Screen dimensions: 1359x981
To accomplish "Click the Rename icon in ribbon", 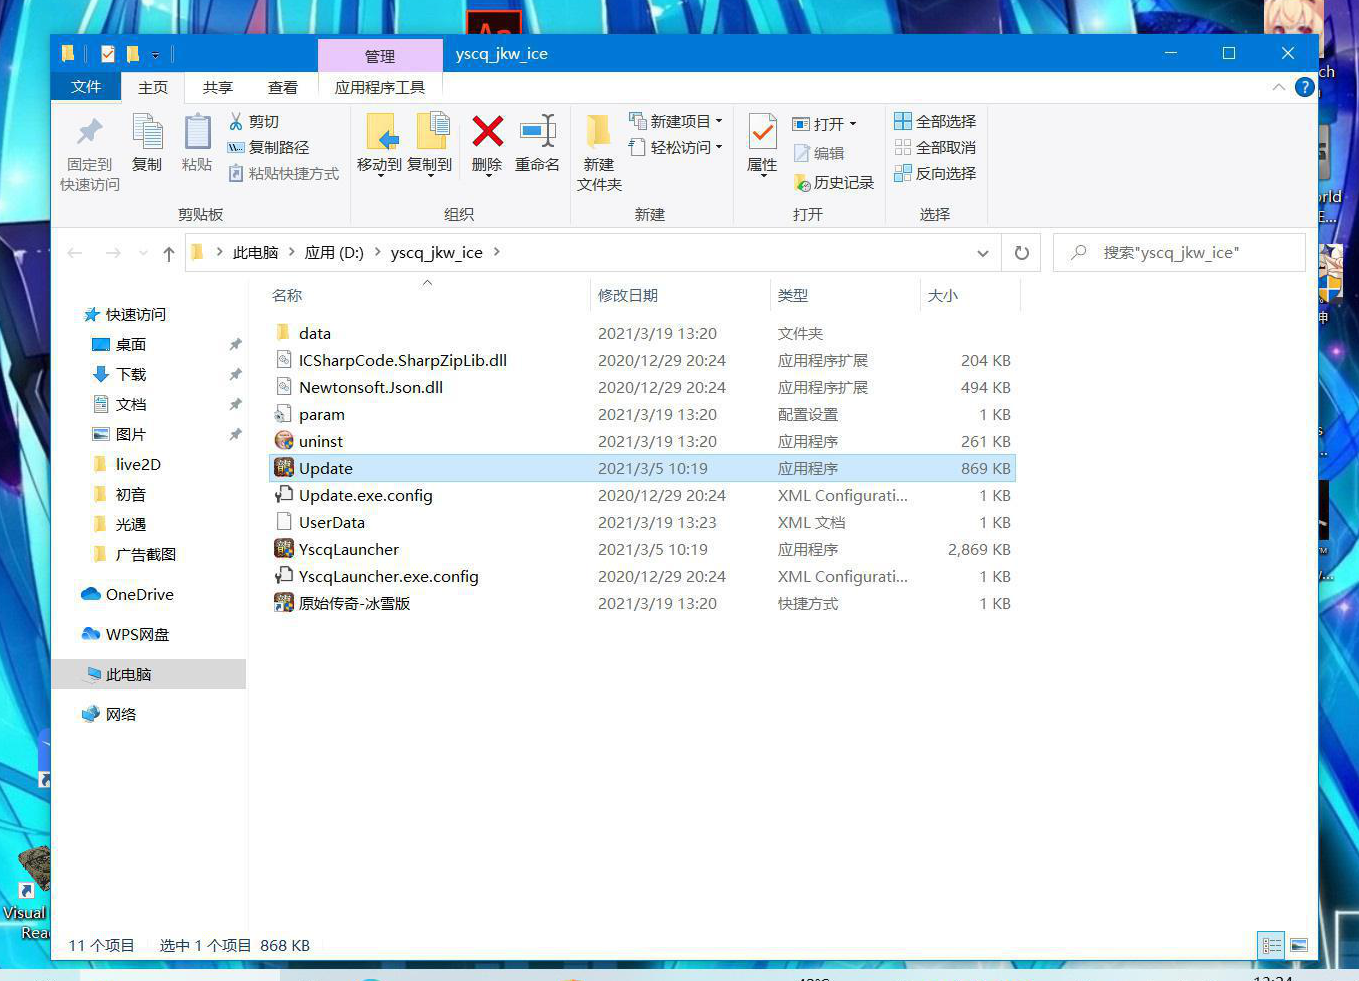I will (537, 132).
